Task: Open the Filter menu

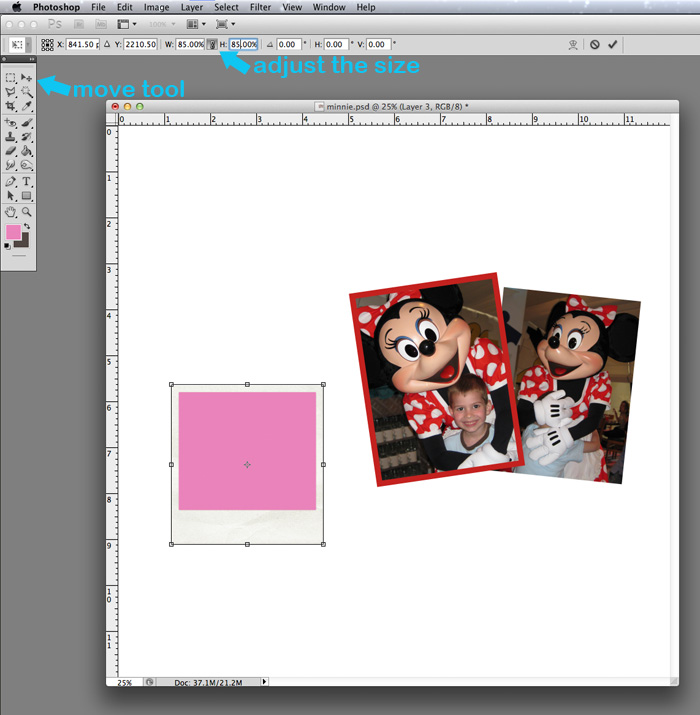Action: (260, 7)
